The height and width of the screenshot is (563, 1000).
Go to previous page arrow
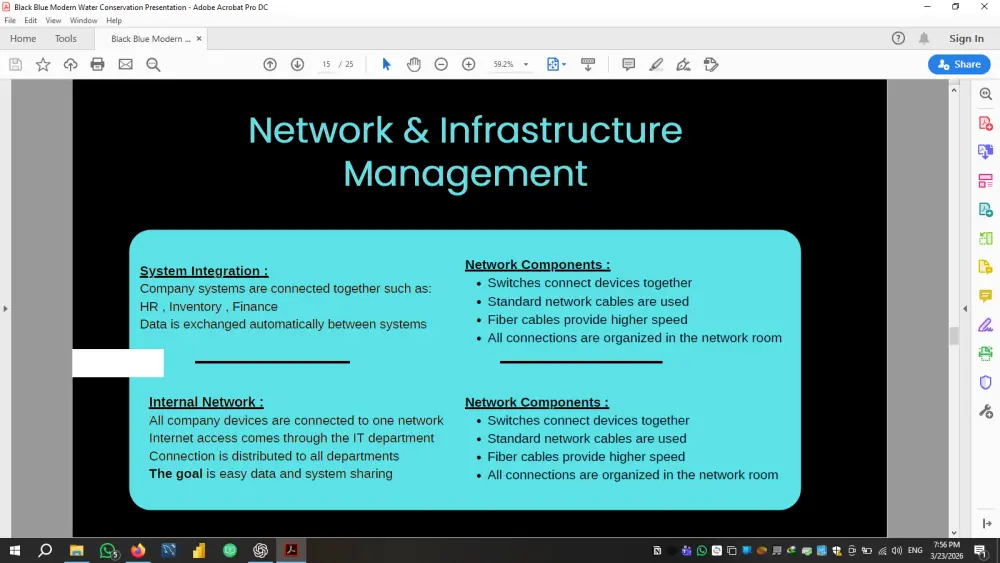270,64
